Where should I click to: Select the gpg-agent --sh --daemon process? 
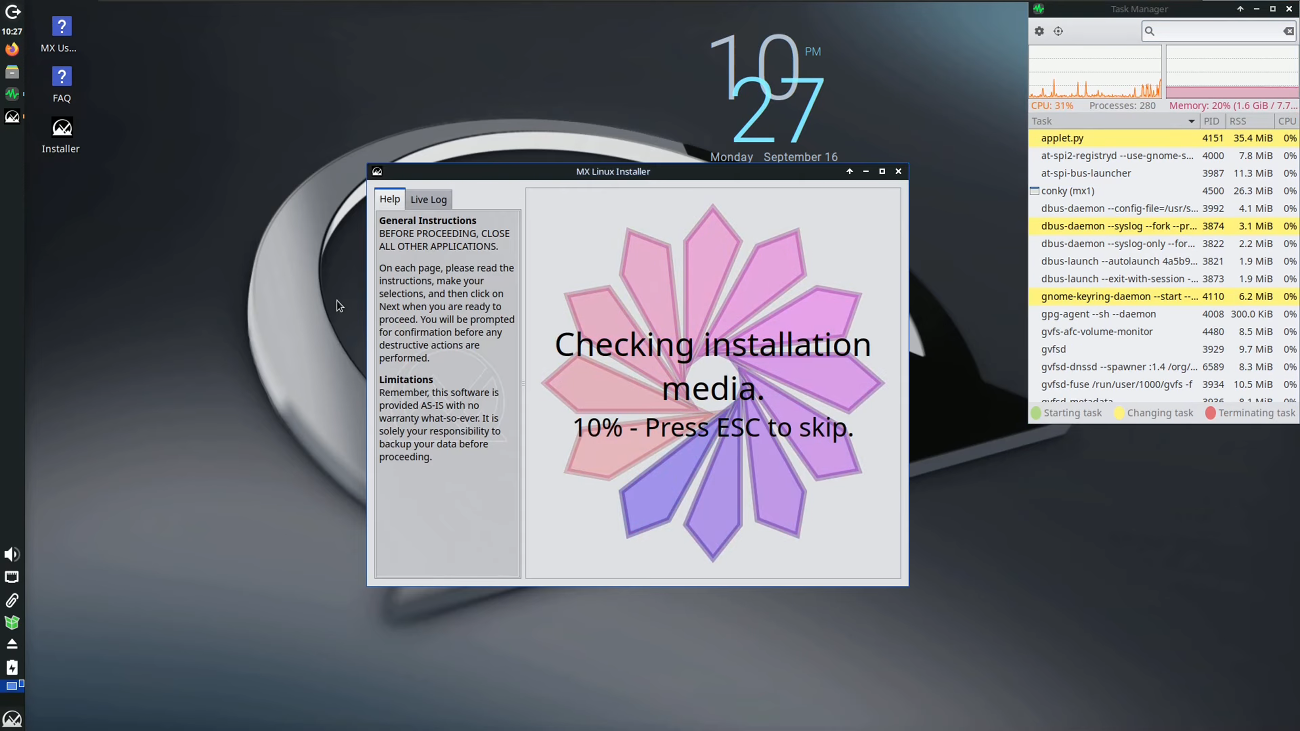tap(1164, 314)
